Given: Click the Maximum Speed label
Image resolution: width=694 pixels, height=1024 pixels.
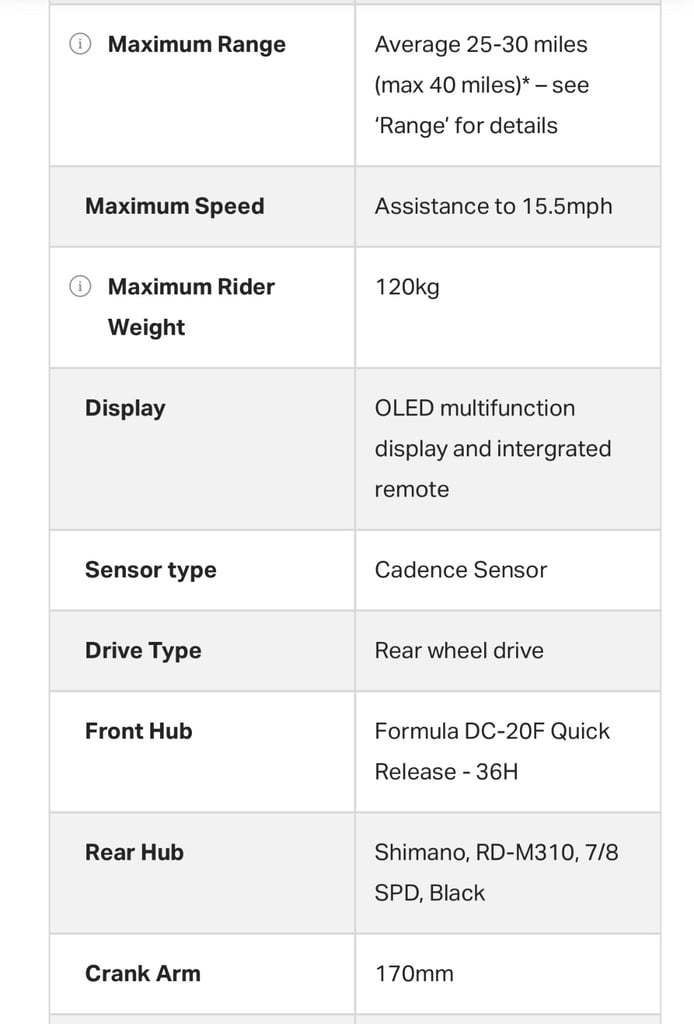Looking at the screenshot, I should (x=175, y=206).
